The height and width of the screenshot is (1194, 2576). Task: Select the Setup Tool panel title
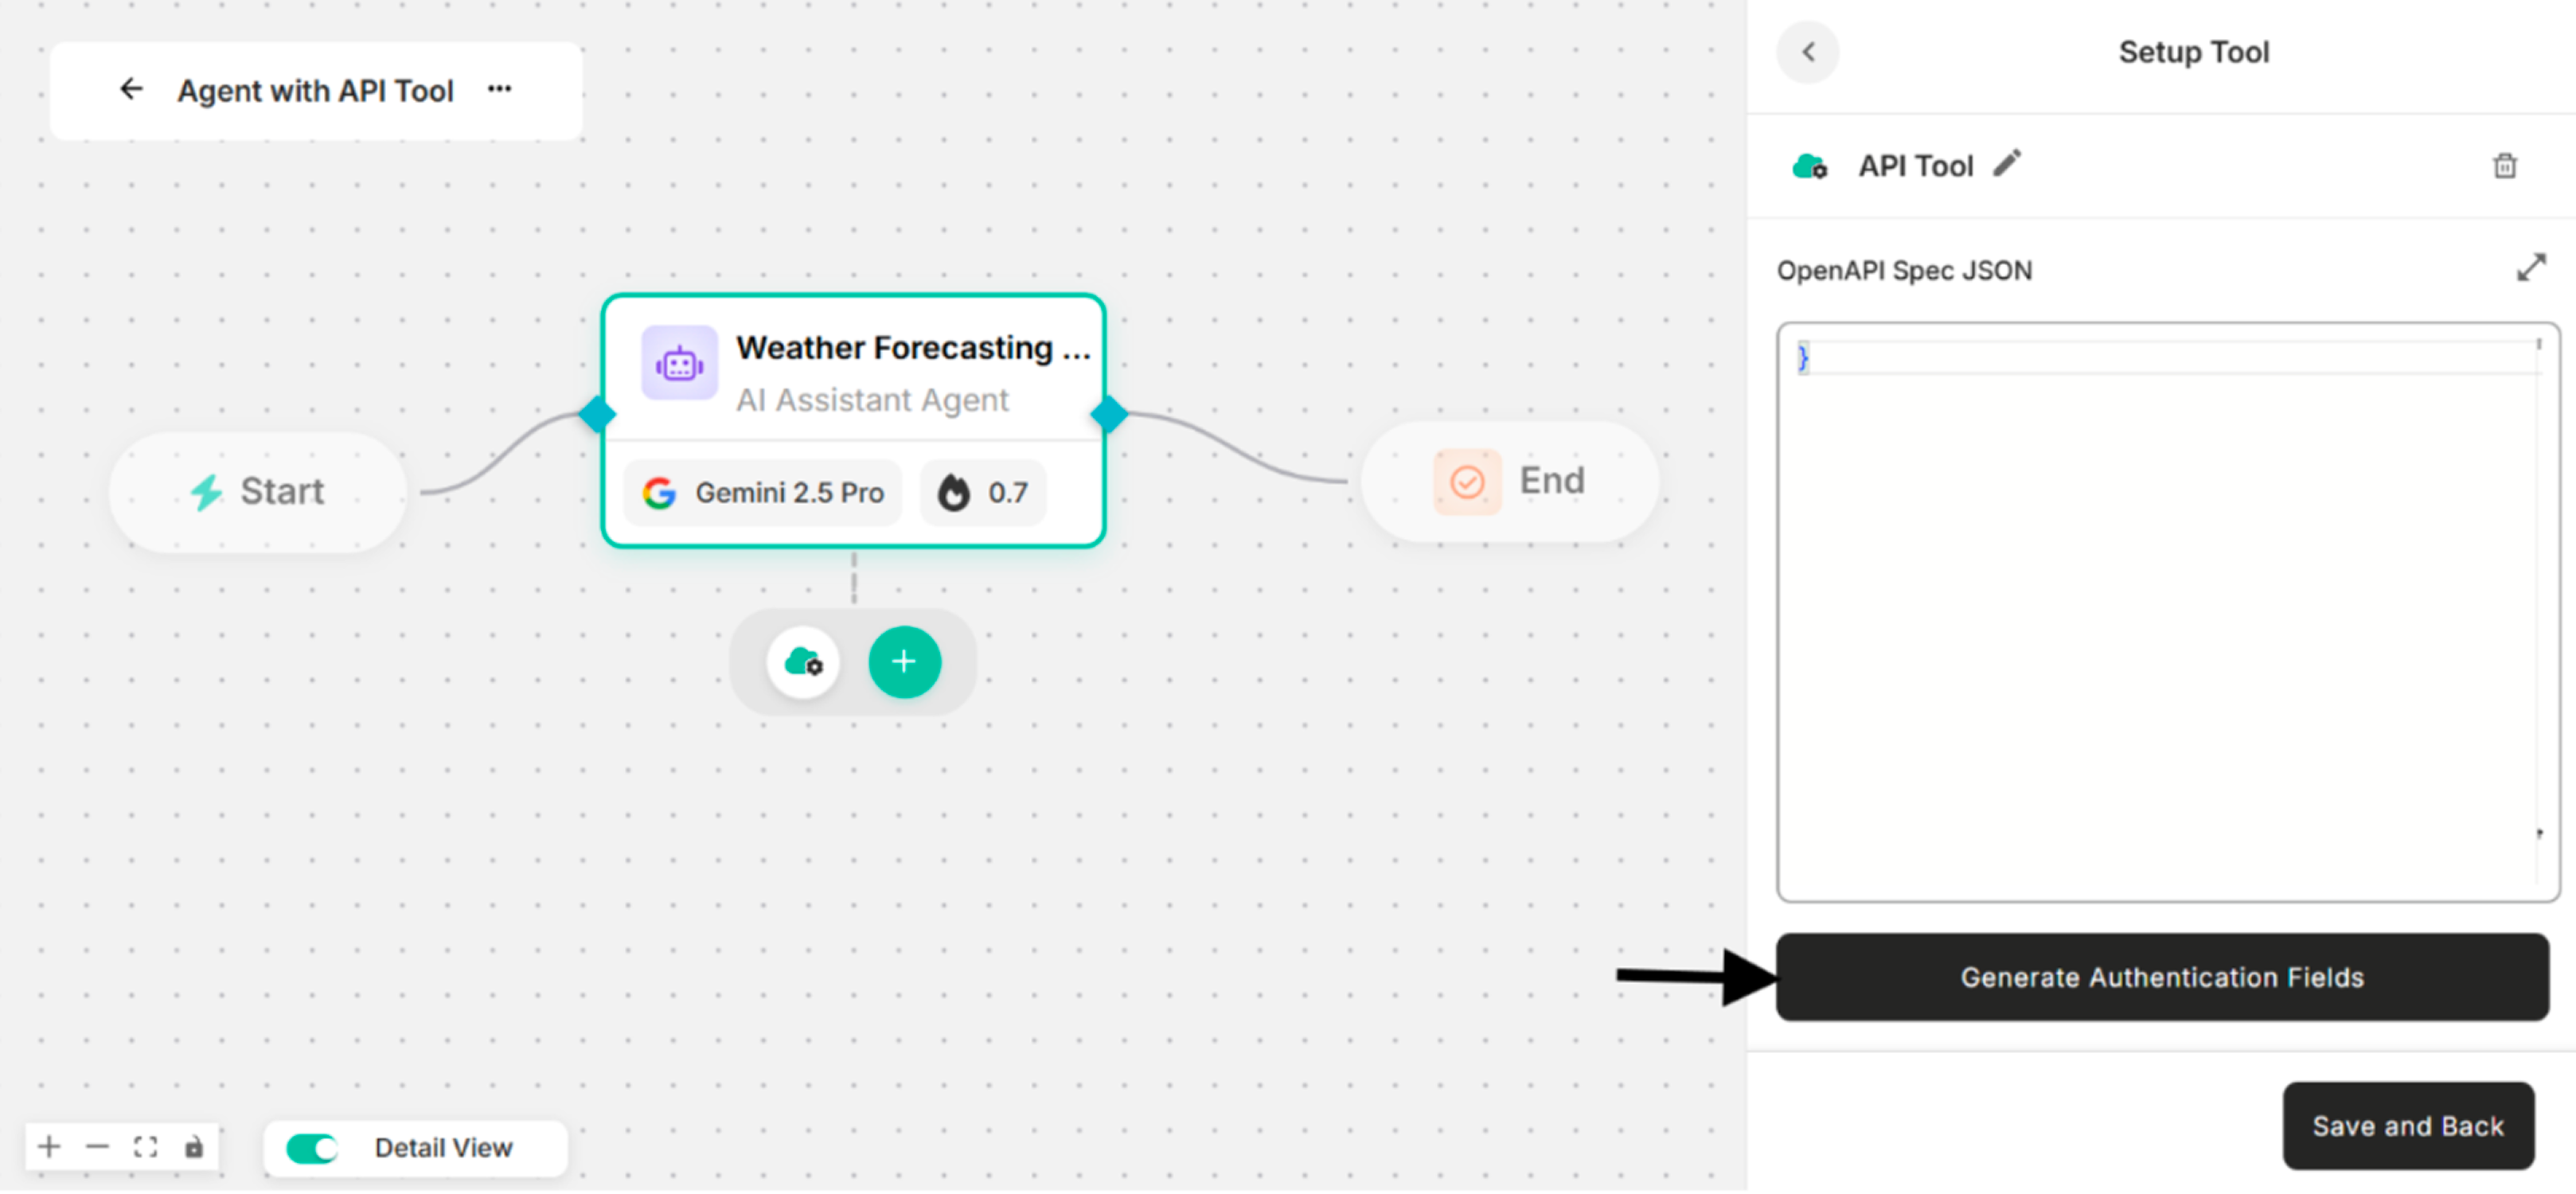coord(2193,51)
